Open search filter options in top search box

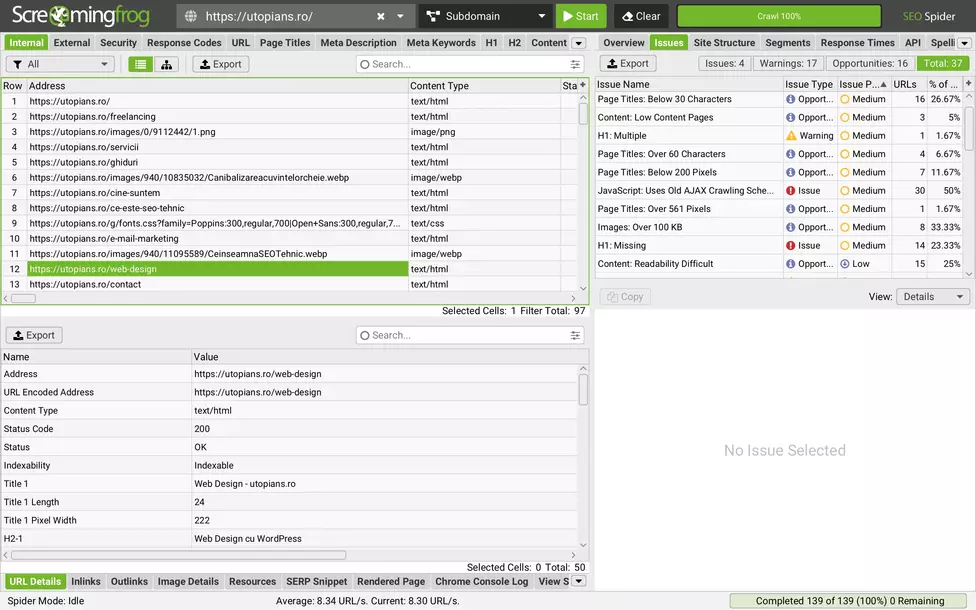(x=575, y=64)
